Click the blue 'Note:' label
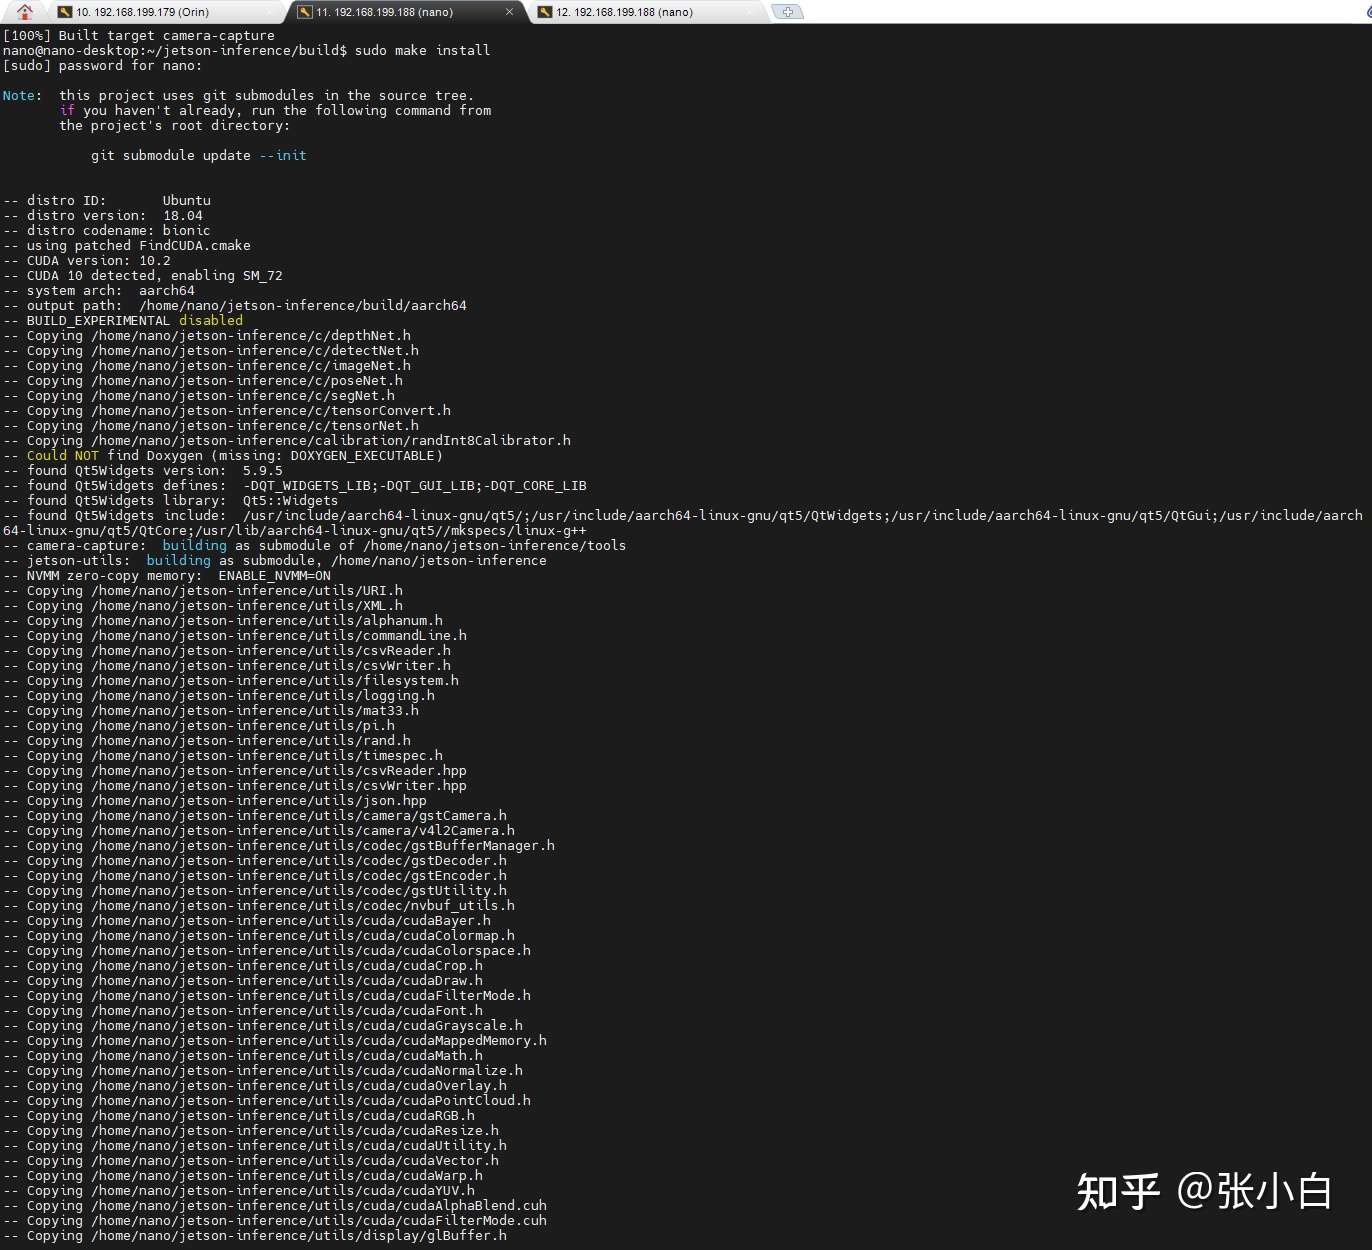 pos(22,95)
